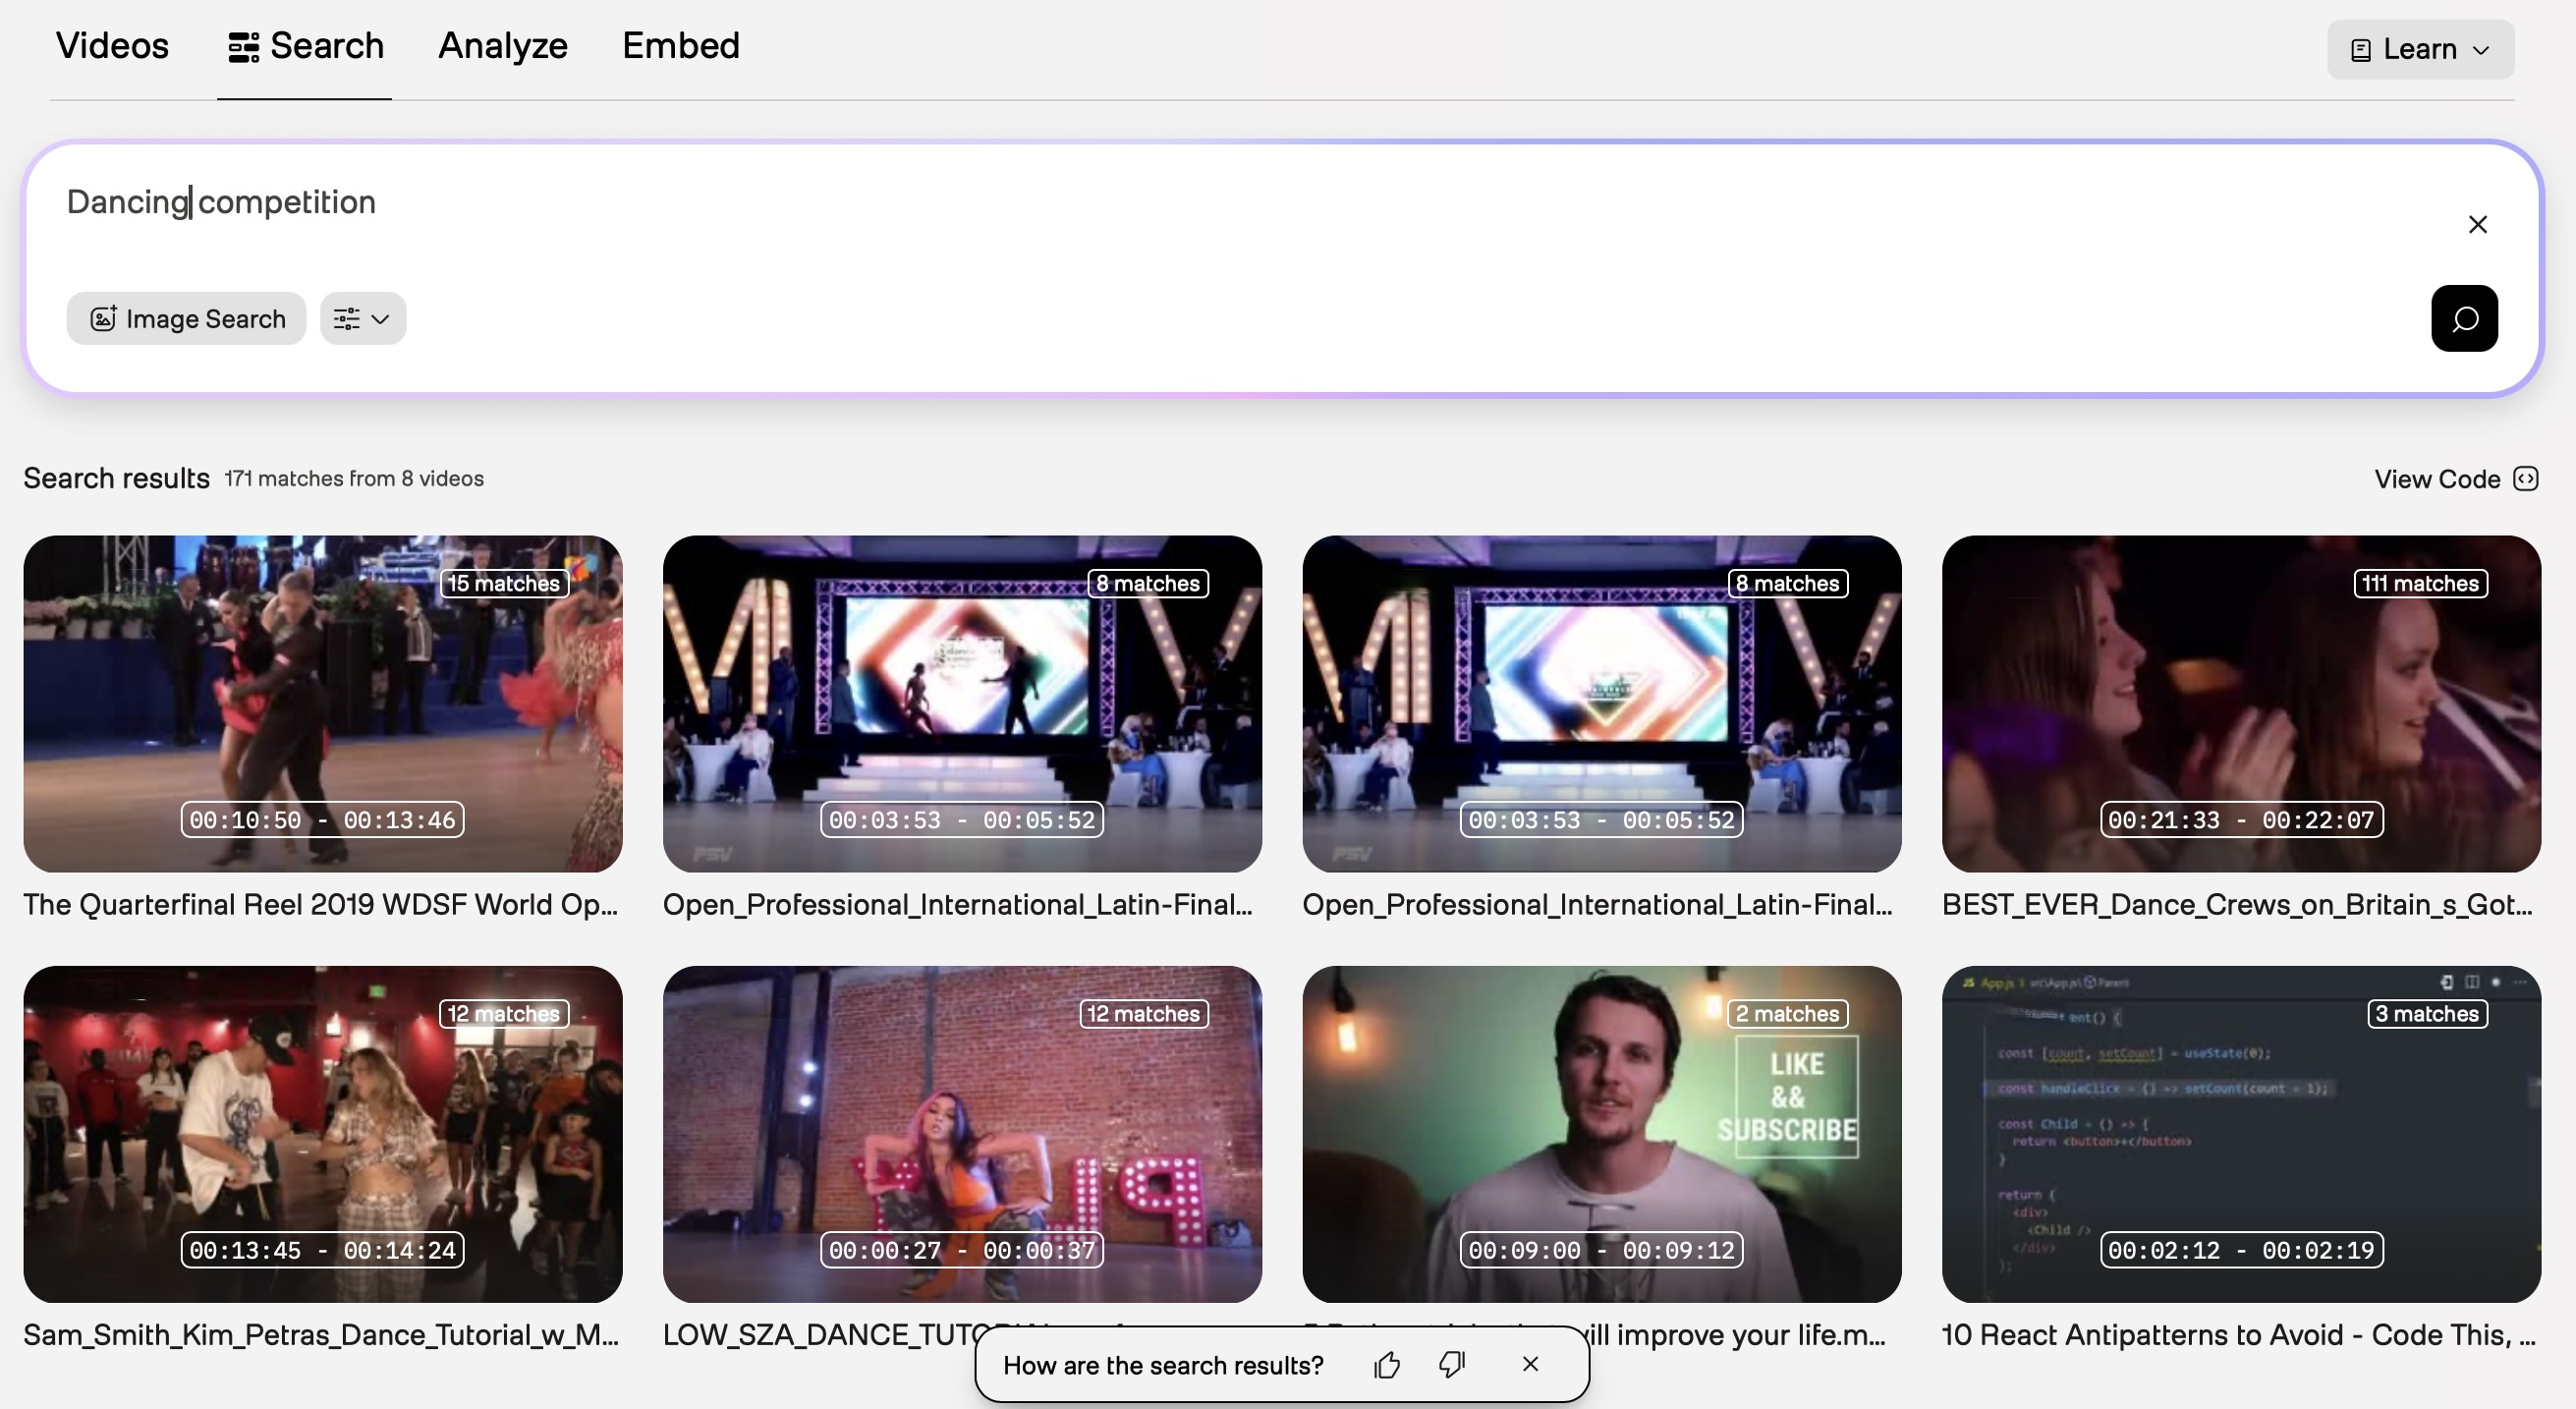
Task: Open the Learn dropdown menu
Action: click(x=2420, y=49)
